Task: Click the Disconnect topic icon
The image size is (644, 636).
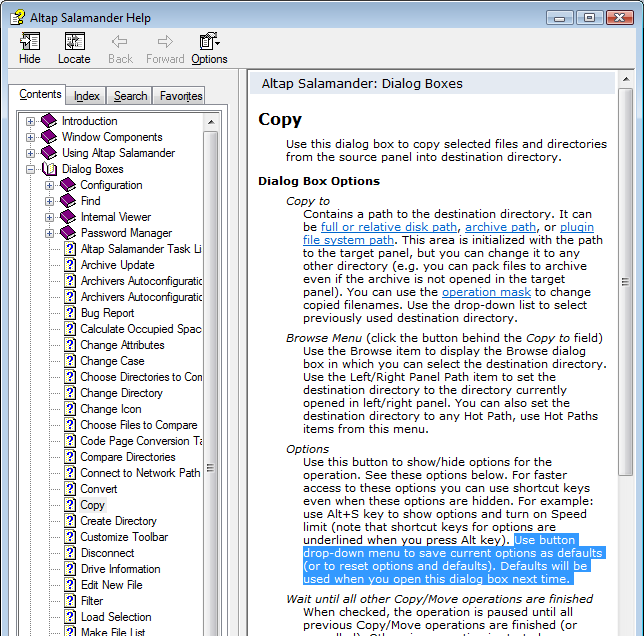Action: [x=70, y=553]
